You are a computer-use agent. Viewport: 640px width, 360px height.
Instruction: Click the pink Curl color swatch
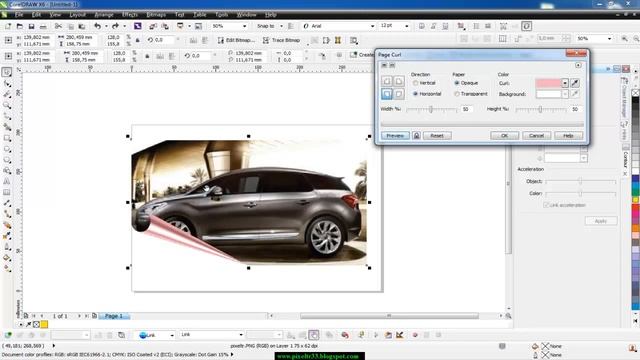tap(548, 83)
